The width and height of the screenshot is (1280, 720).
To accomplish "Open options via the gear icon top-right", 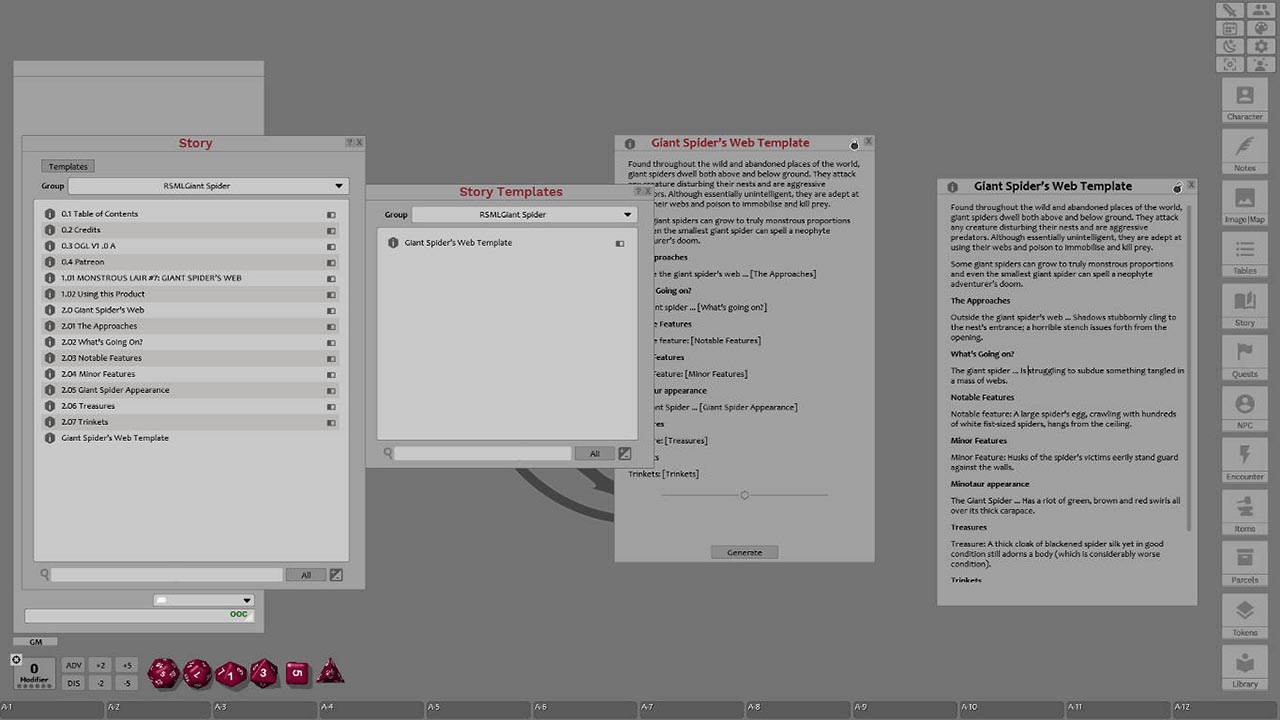I will [x=1260, y=45].
